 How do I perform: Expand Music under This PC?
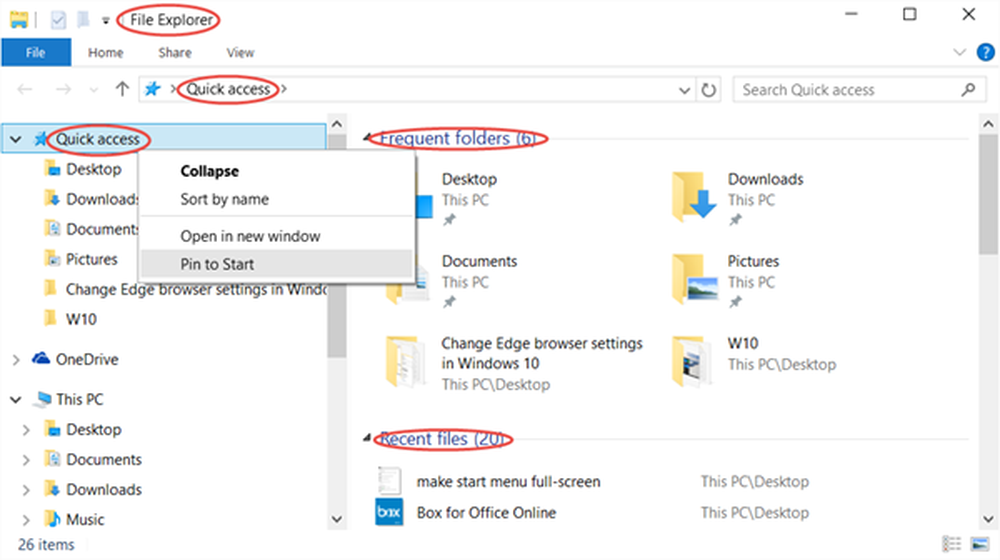pyautogui.click(x=26, y=520)
